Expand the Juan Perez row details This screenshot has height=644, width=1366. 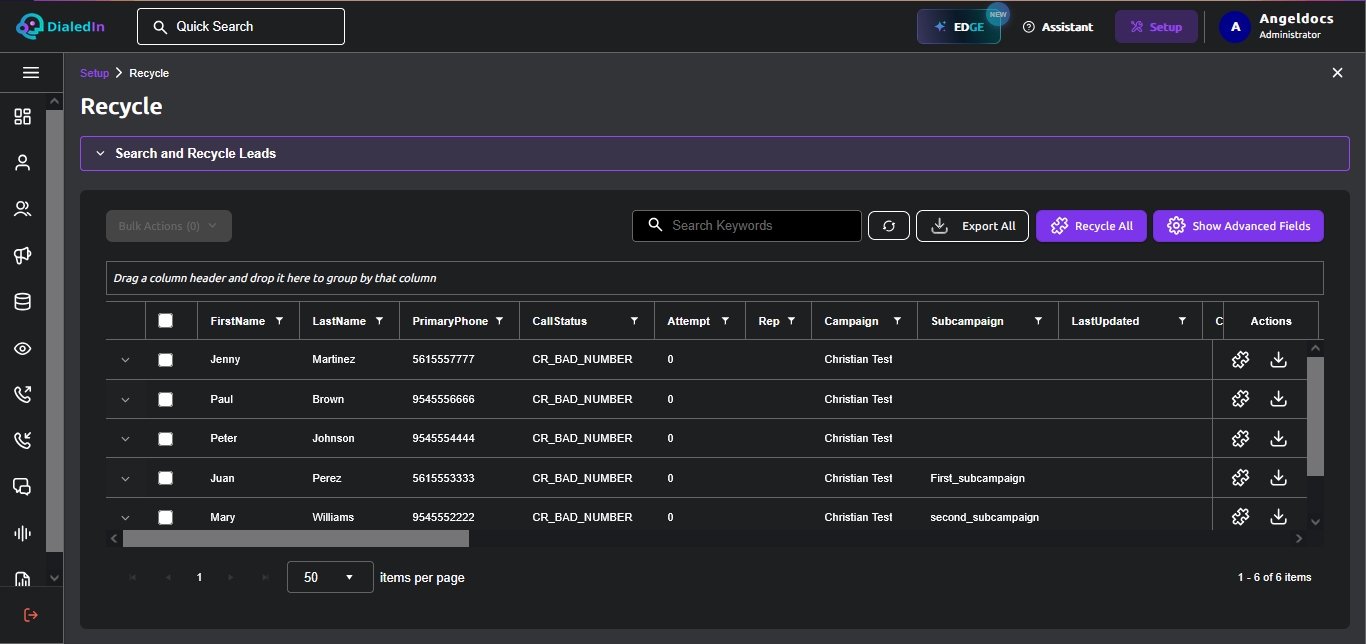(126, 478)
